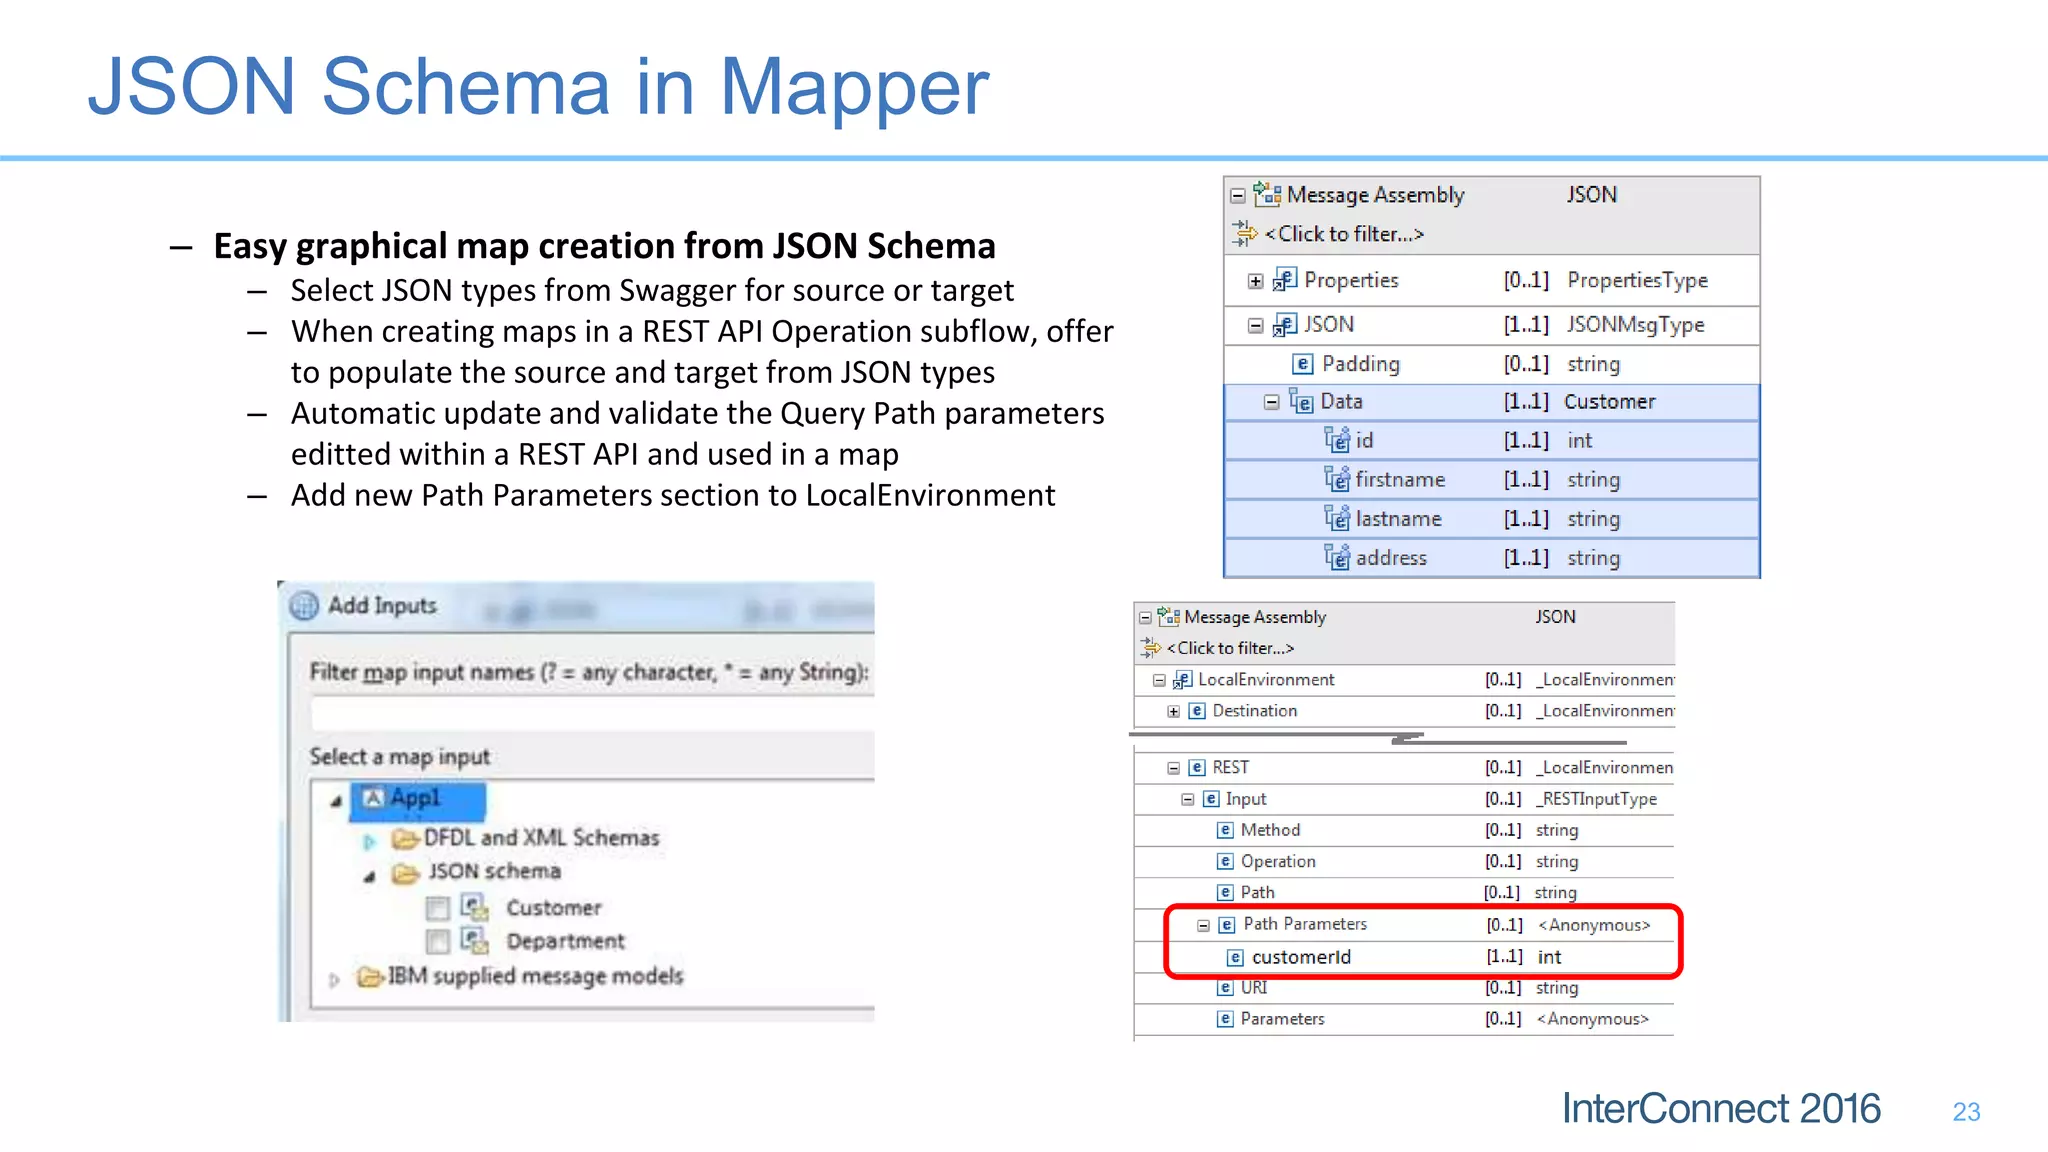Click the Properties element icon

pyautogui.click(x=1285, y=280)
